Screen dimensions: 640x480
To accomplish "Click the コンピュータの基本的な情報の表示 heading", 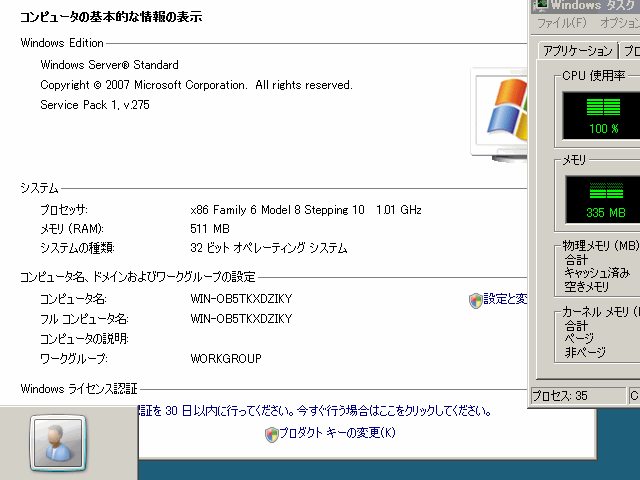I will (111, 17).
